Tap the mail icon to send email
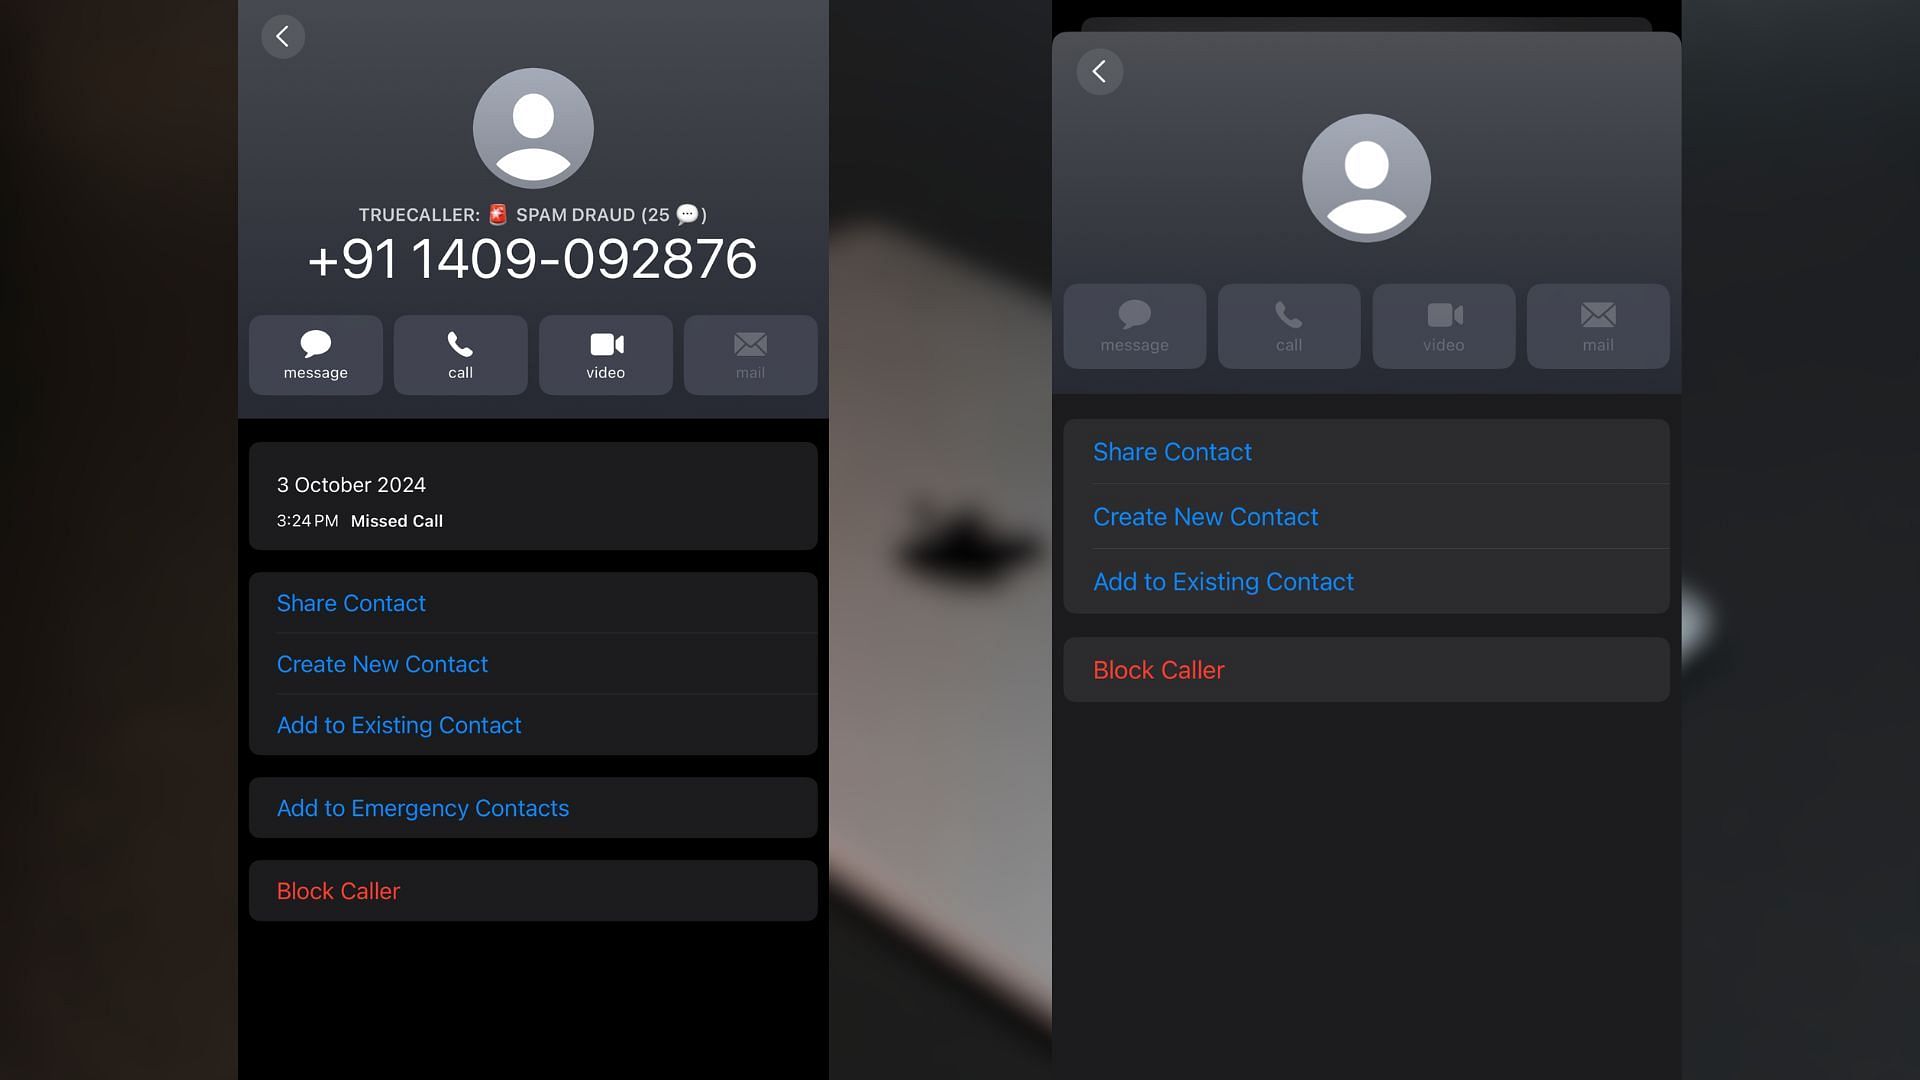This screenshot has height=1080, width=1920. point(750,353)
